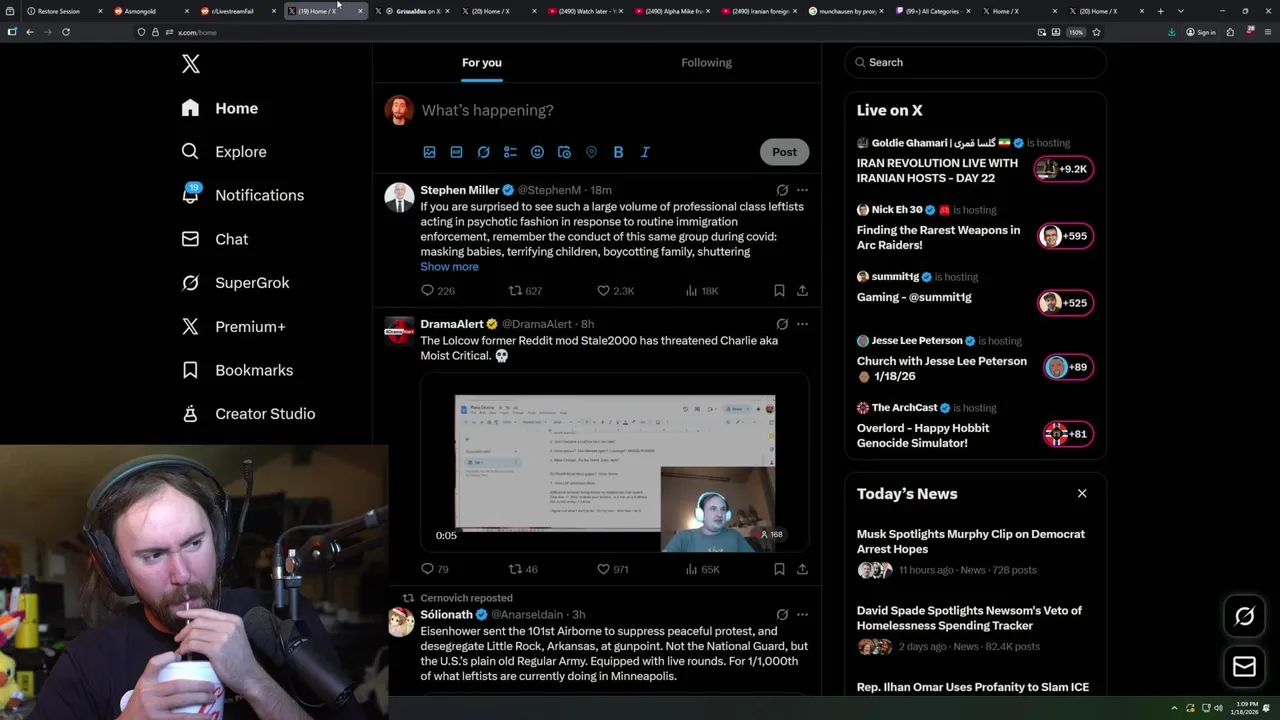Image resolution: width=1280 pixels, height=720 pixels.
Task: Open more options on Stephen Miller's post
Action: coord(802,190)
